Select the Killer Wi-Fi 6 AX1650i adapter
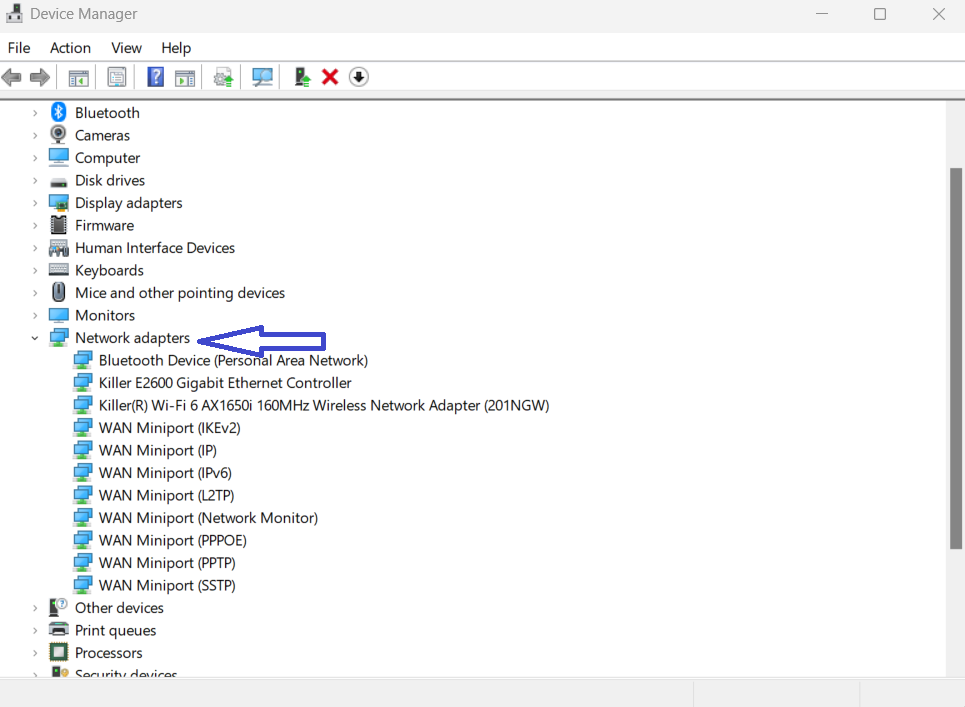 click(x=323, y=405)
